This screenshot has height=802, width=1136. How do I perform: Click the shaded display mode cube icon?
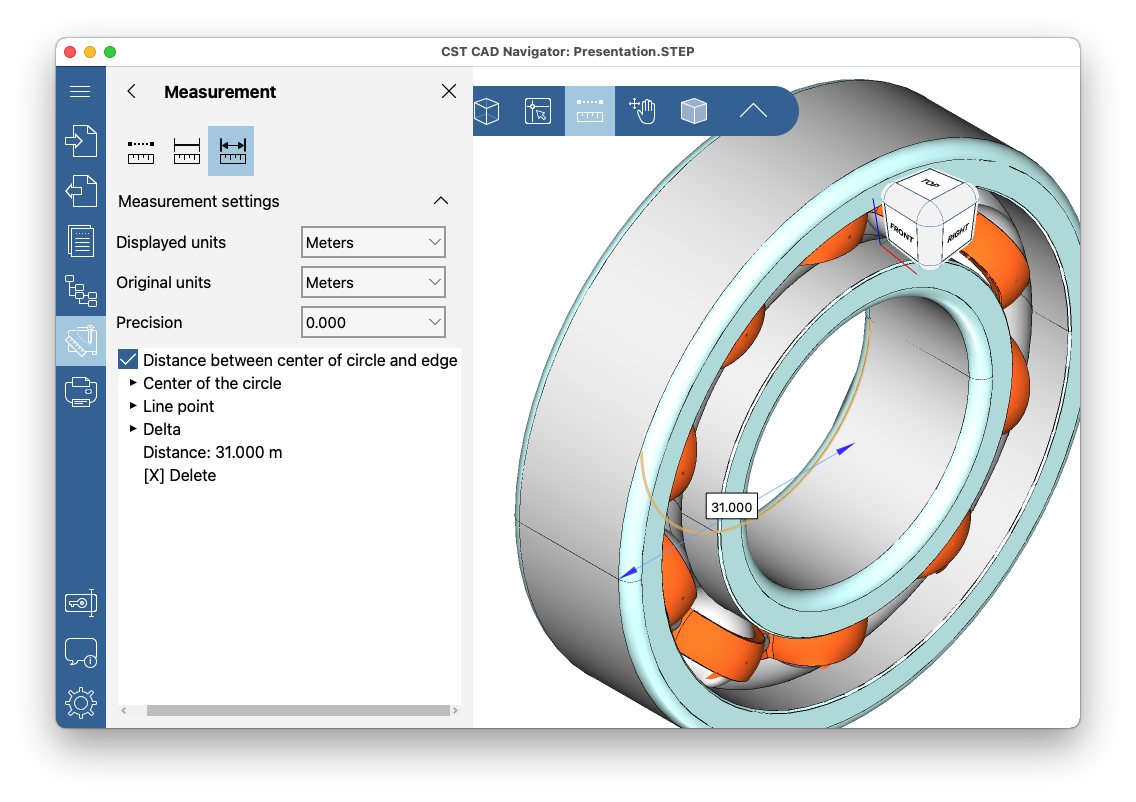[x=693, y=111]
